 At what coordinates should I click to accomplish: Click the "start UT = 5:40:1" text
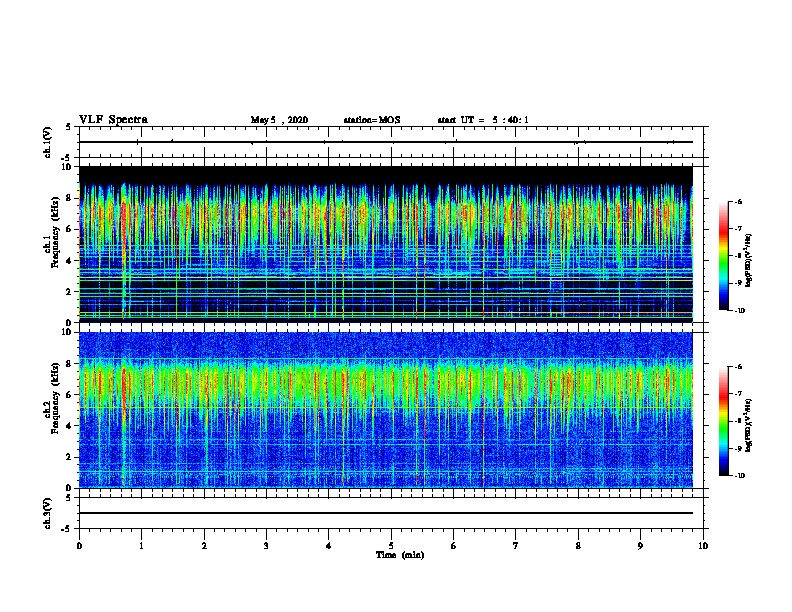coord(483,120)
